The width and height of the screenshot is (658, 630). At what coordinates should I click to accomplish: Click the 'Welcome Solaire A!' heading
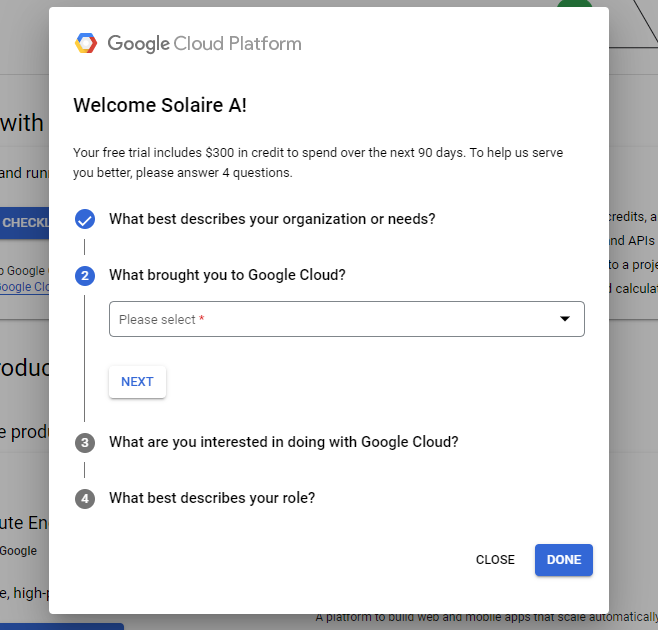160,105
